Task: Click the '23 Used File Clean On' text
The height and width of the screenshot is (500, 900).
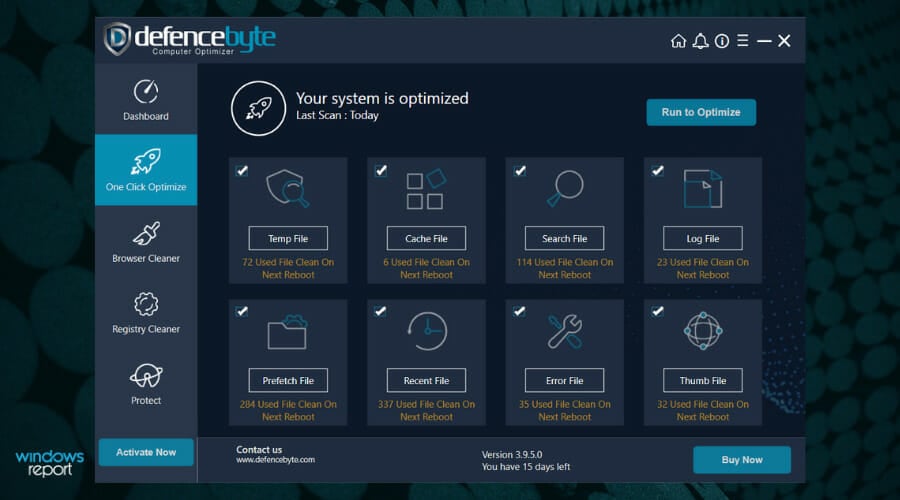Action: (703, 262)
